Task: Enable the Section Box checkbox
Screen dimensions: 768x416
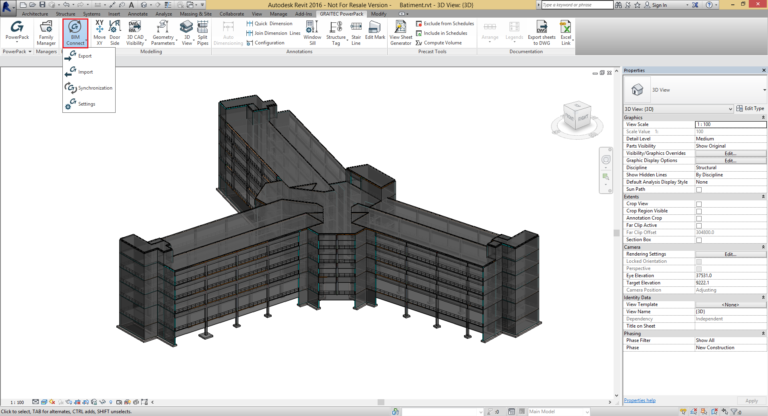Action: pyautogui.click(x=699, y=240)
